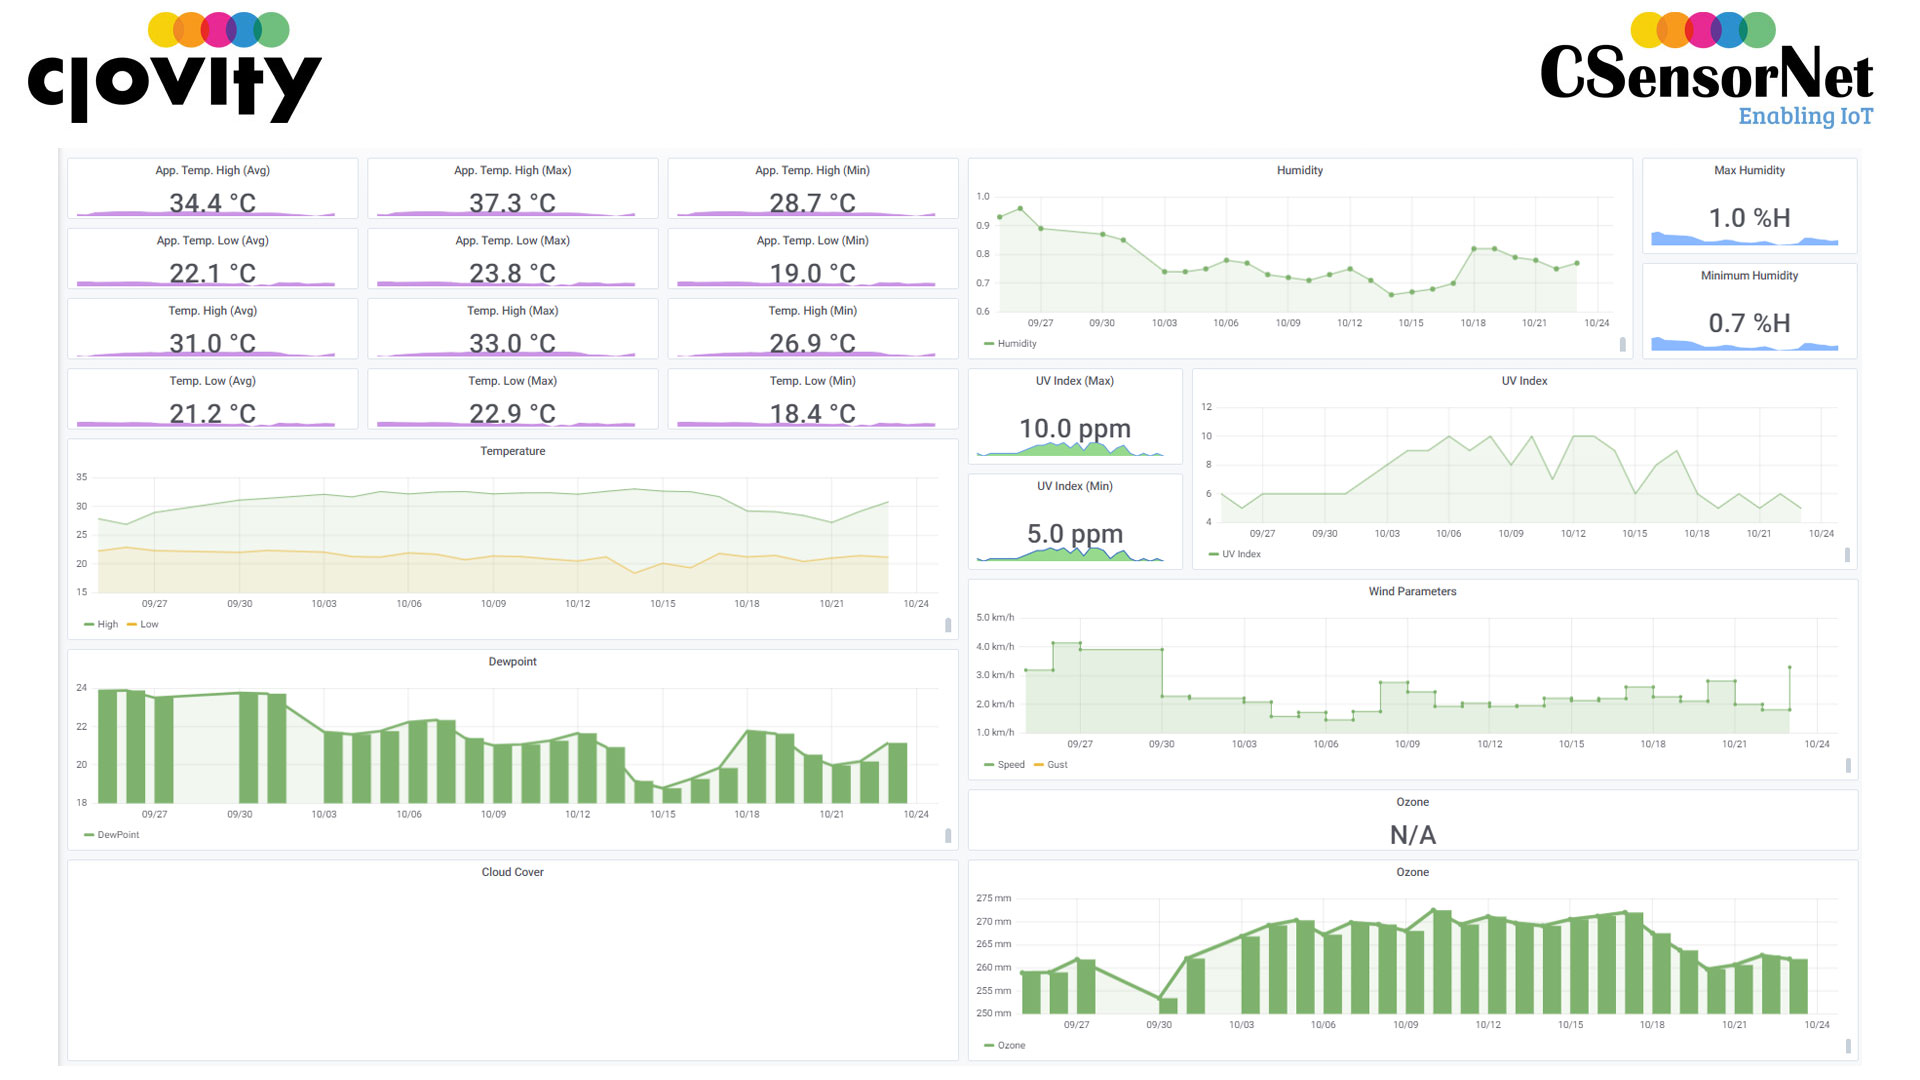Open the Dewpoint chart title menu

coord(512,662)
